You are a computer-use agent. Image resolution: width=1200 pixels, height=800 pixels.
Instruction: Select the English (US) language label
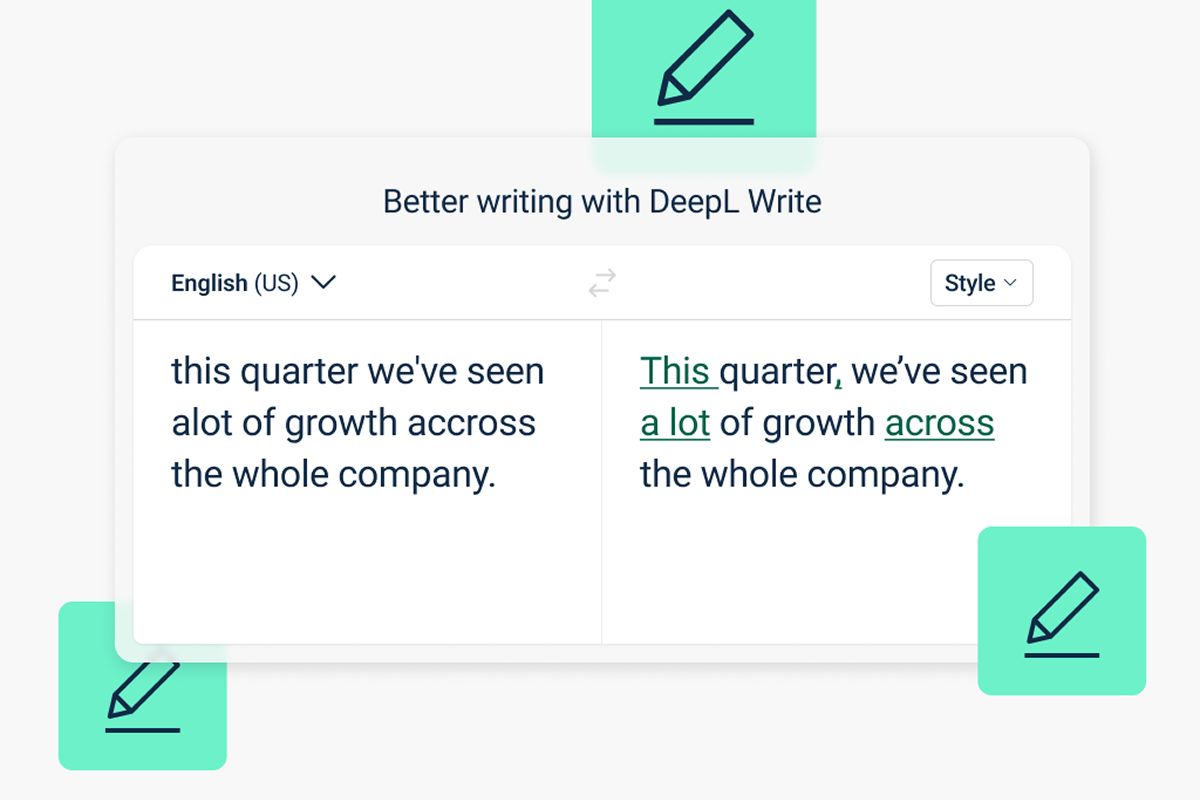(x=234, y=283)
